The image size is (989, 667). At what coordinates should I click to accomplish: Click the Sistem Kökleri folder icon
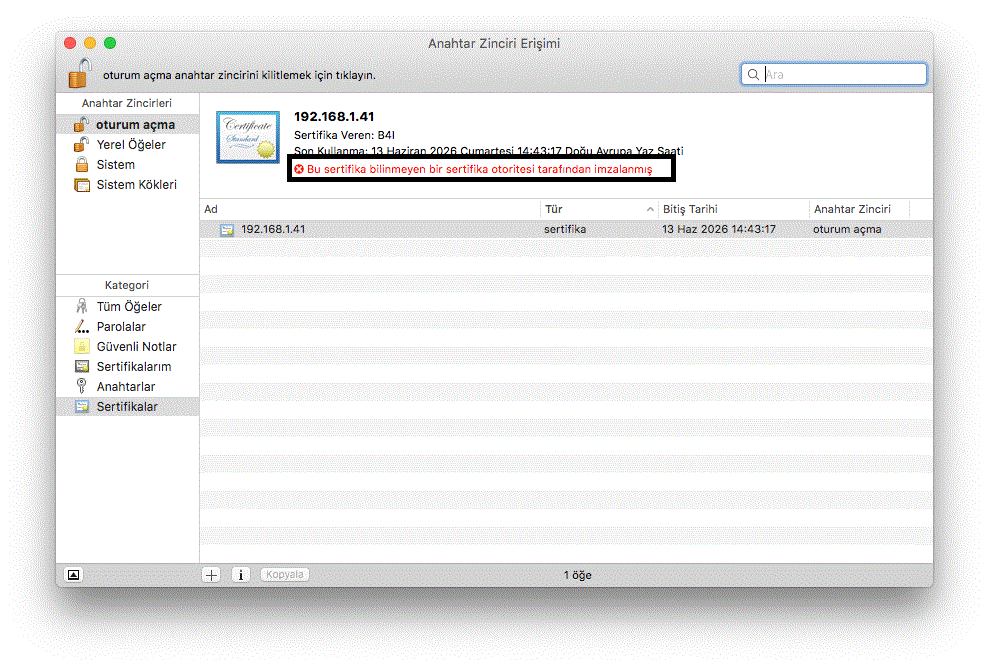click(x=82, y=185)
